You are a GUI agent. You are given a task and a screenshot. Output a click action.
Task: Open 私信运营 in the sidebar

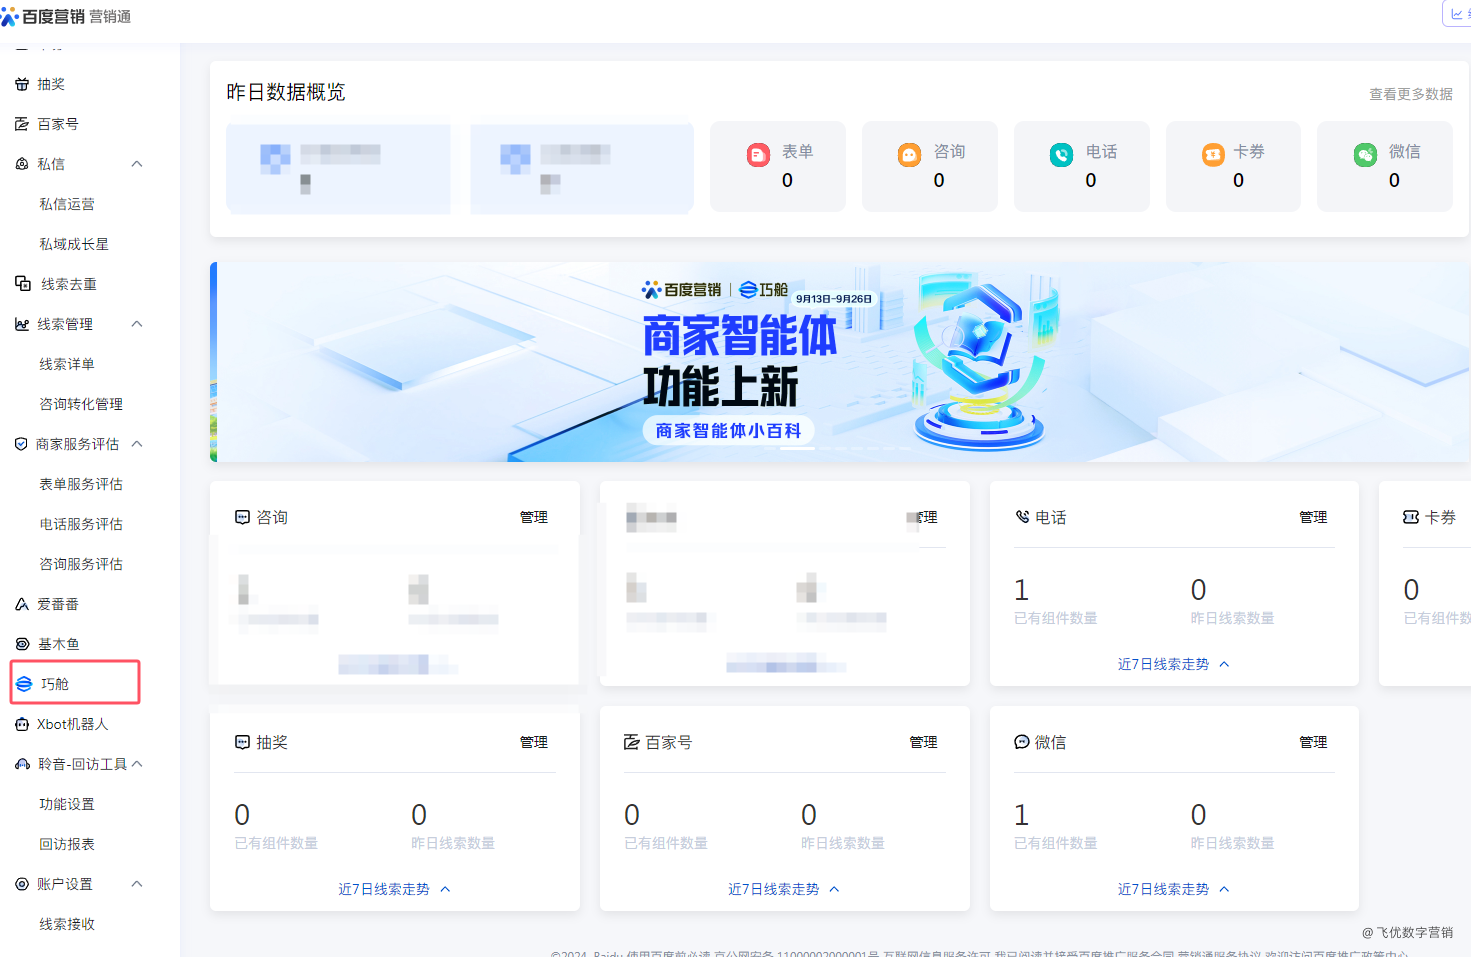(x=67, y=204)
